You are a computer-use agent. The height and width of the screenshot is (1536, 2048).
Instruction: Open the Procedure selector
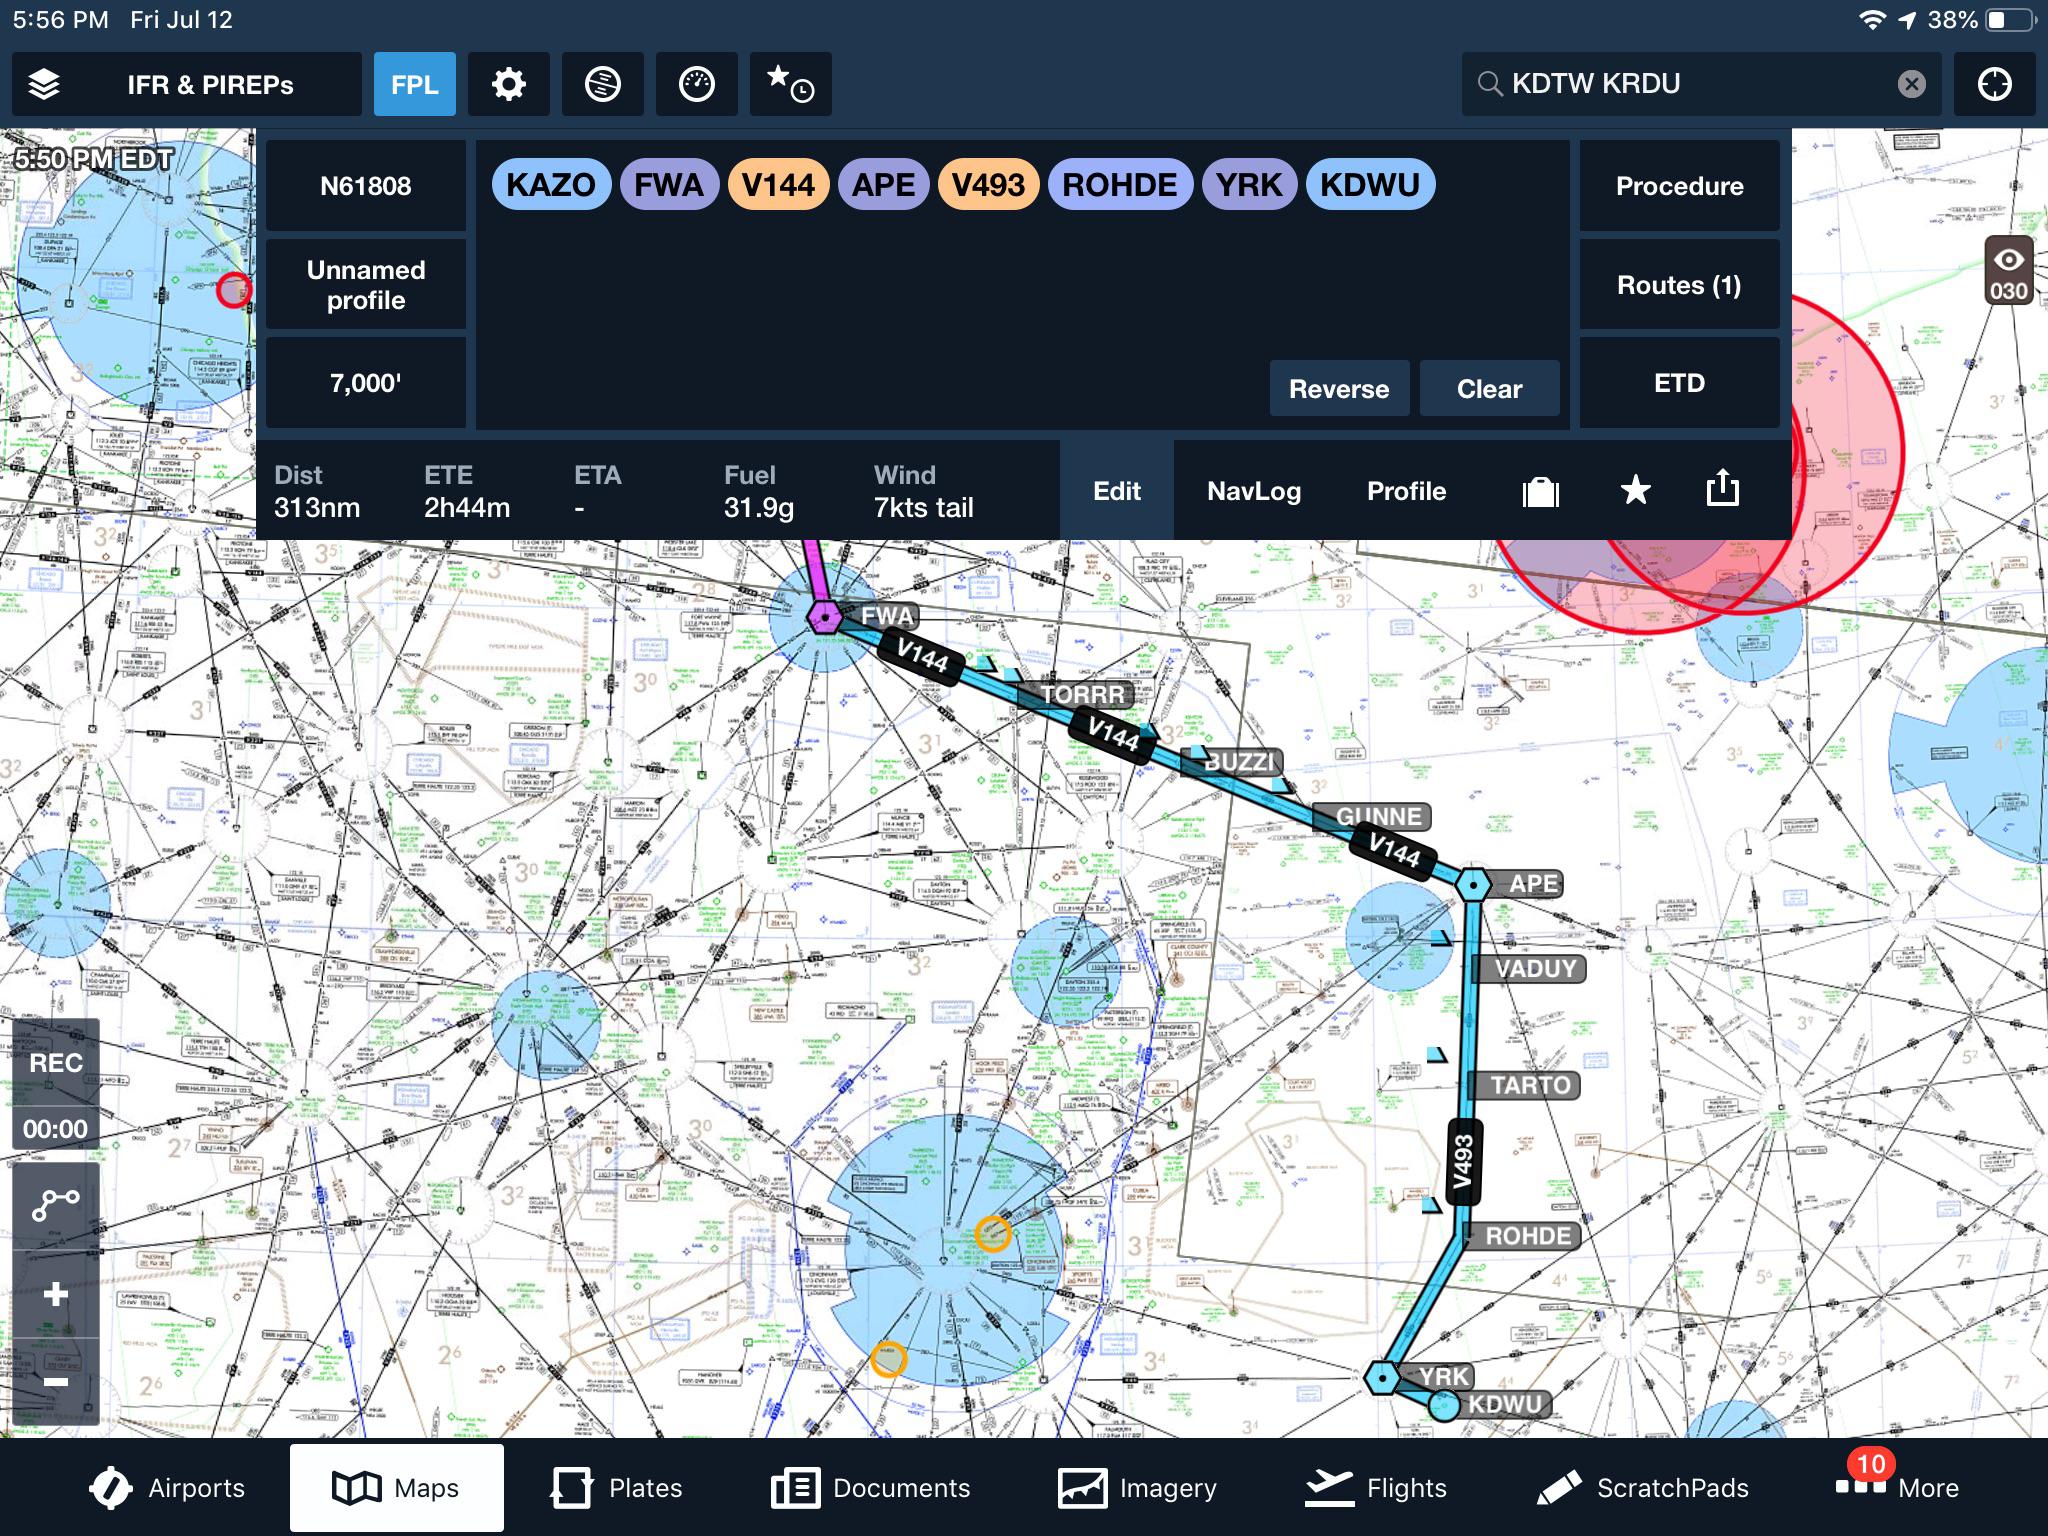pos(1679,186)
